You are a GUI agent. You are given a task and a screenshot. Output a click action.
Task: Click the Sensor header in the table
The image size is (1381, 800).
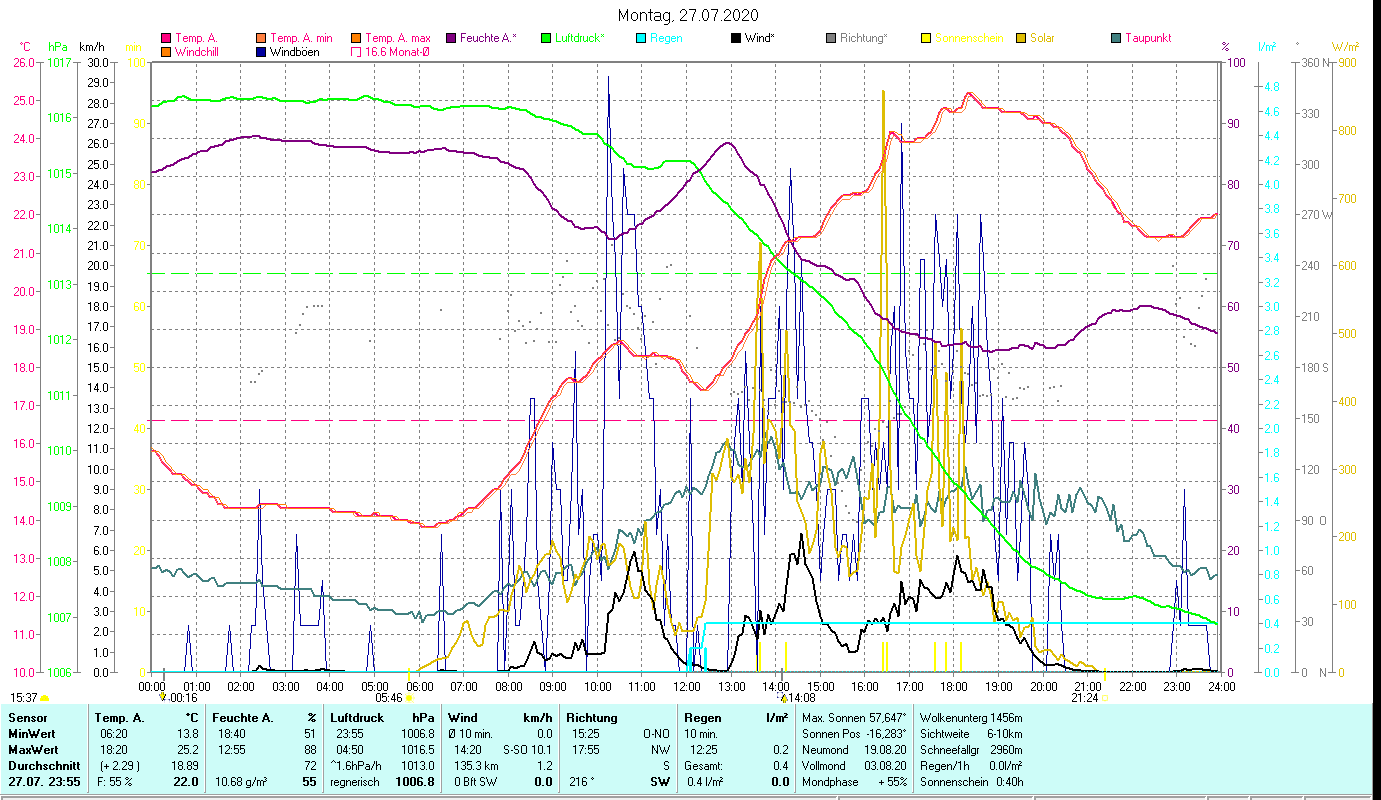click(x=27, y=718)
